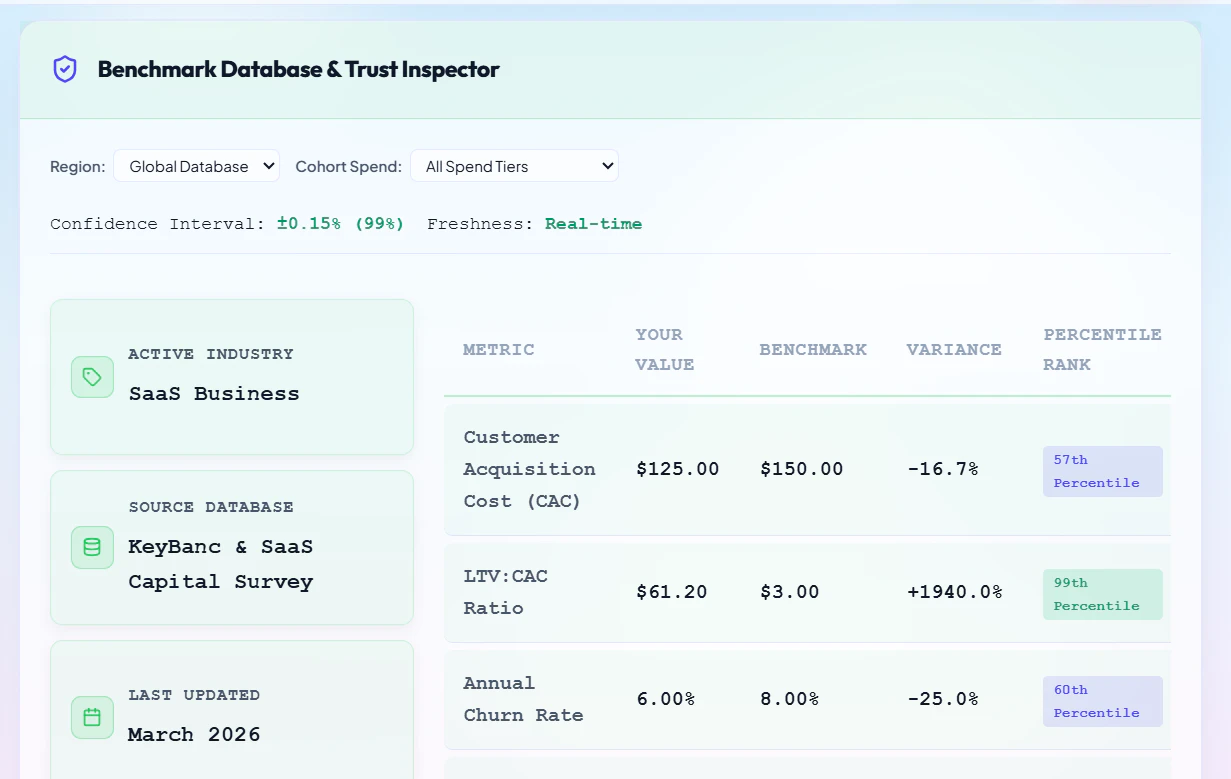Click the $61.20 value cell
Image resolution: width=1231 pixels, height=779 pixels.
(x=671, y=592)
